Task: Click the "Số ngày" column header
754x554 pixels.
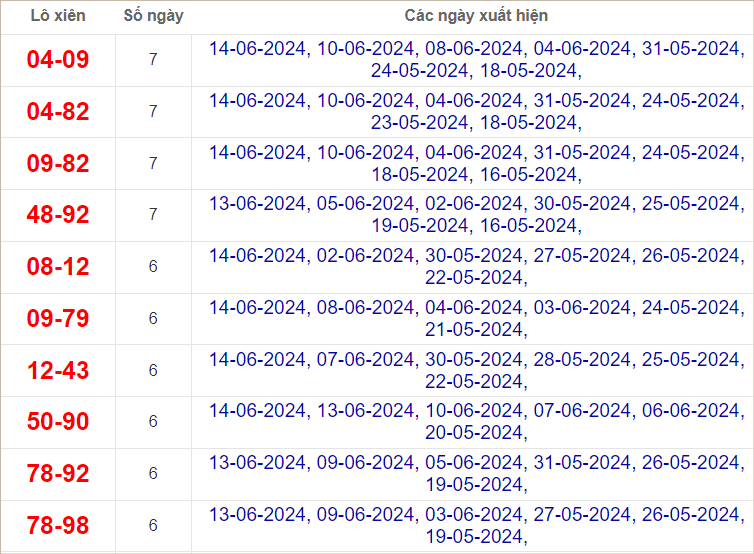Action: click(x=153, y=16)
